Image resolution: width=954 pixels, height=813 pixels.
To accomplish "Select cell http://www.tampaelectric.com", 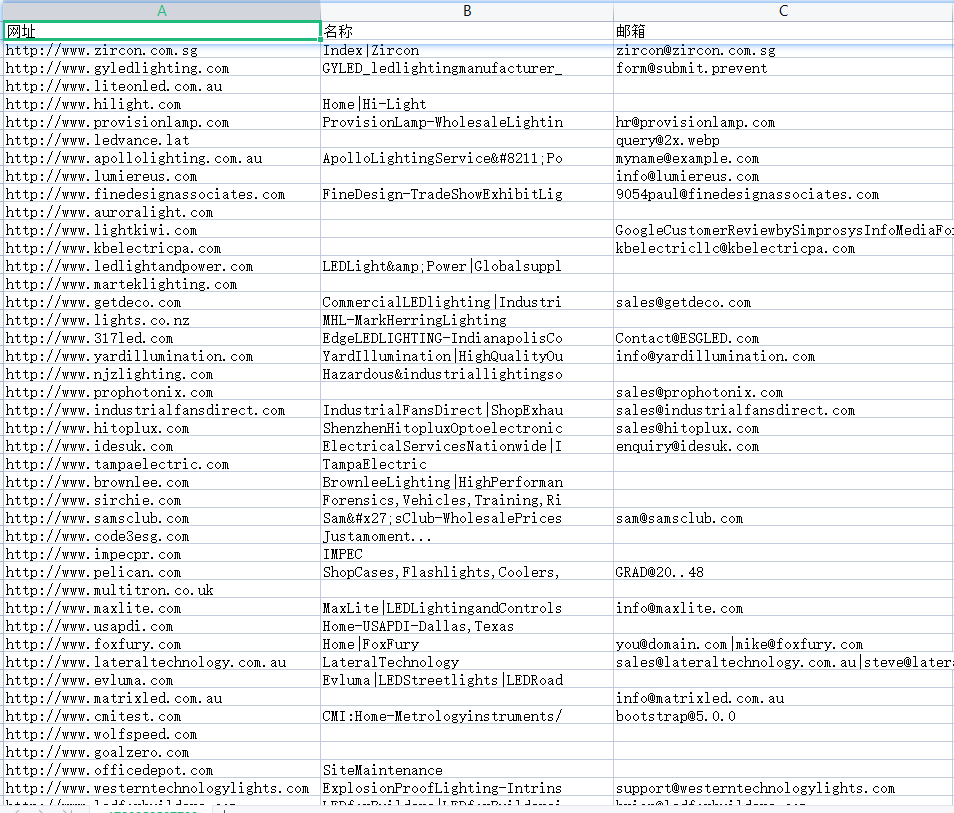I will tap(162, 464).
